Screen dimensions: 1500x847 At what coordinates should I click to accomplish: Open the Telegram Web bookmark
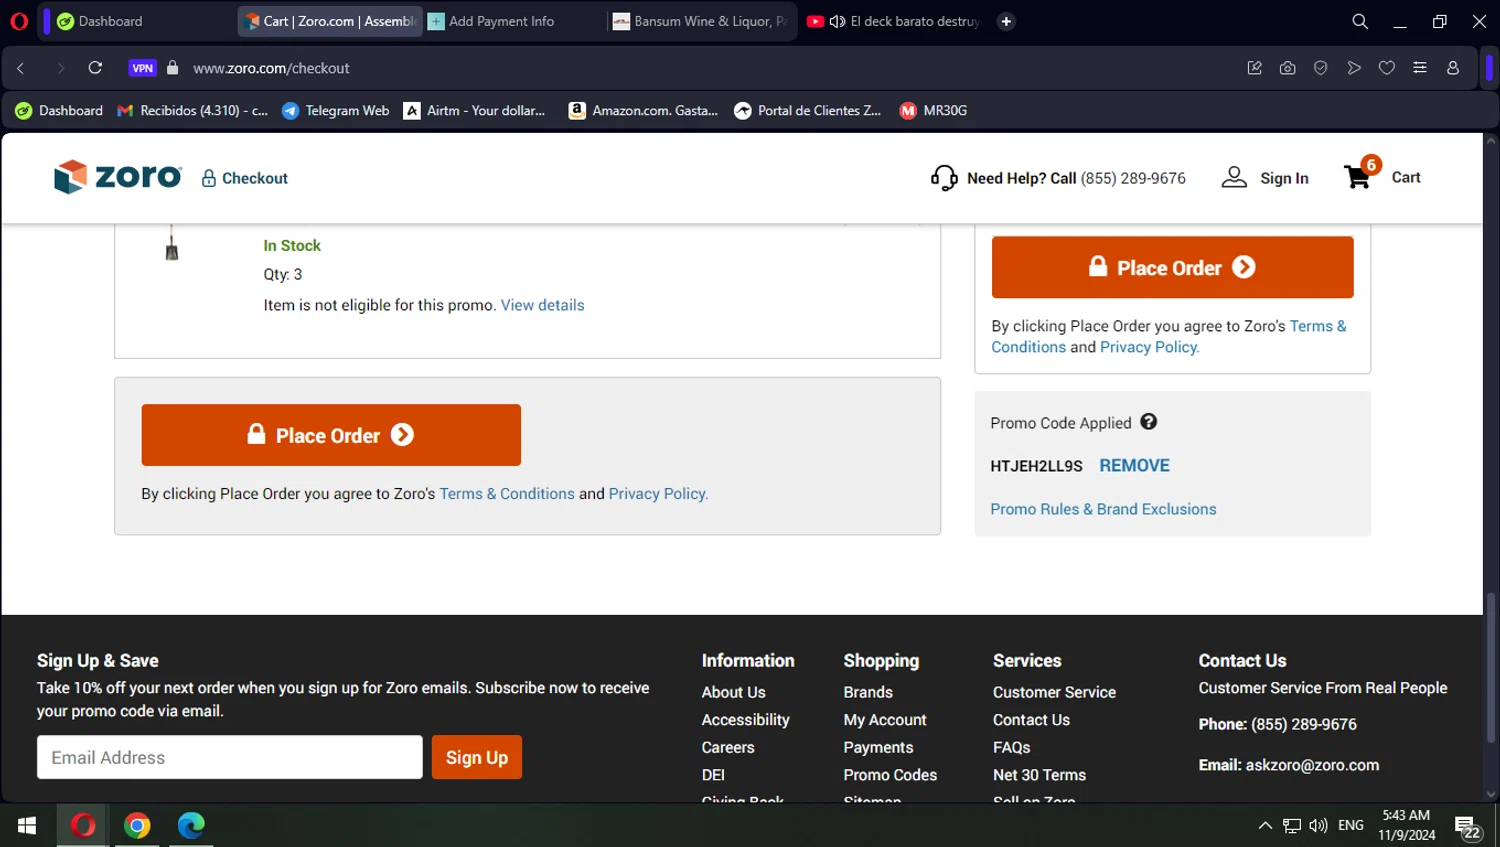[x=336, y=110]
